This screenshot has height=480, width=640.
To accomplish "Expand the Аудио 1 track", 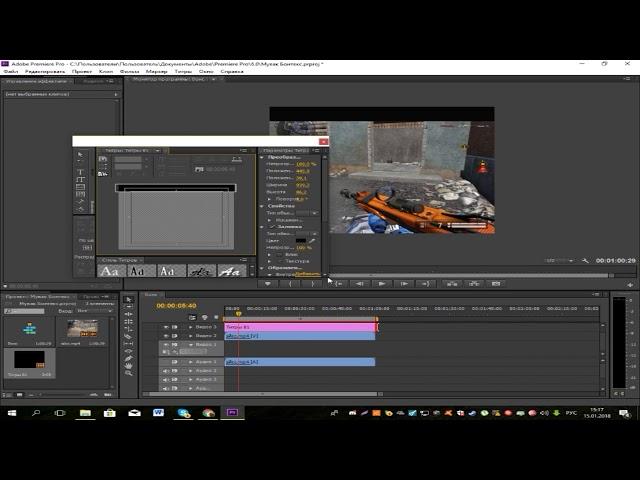I will pyautogui.click(x=191, y=362).
